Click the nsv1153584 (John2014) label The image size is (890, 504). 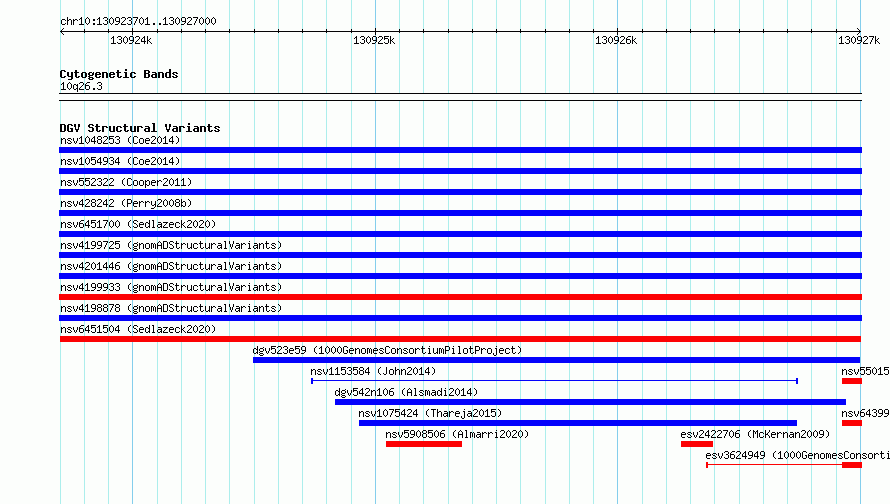point(373,371)
